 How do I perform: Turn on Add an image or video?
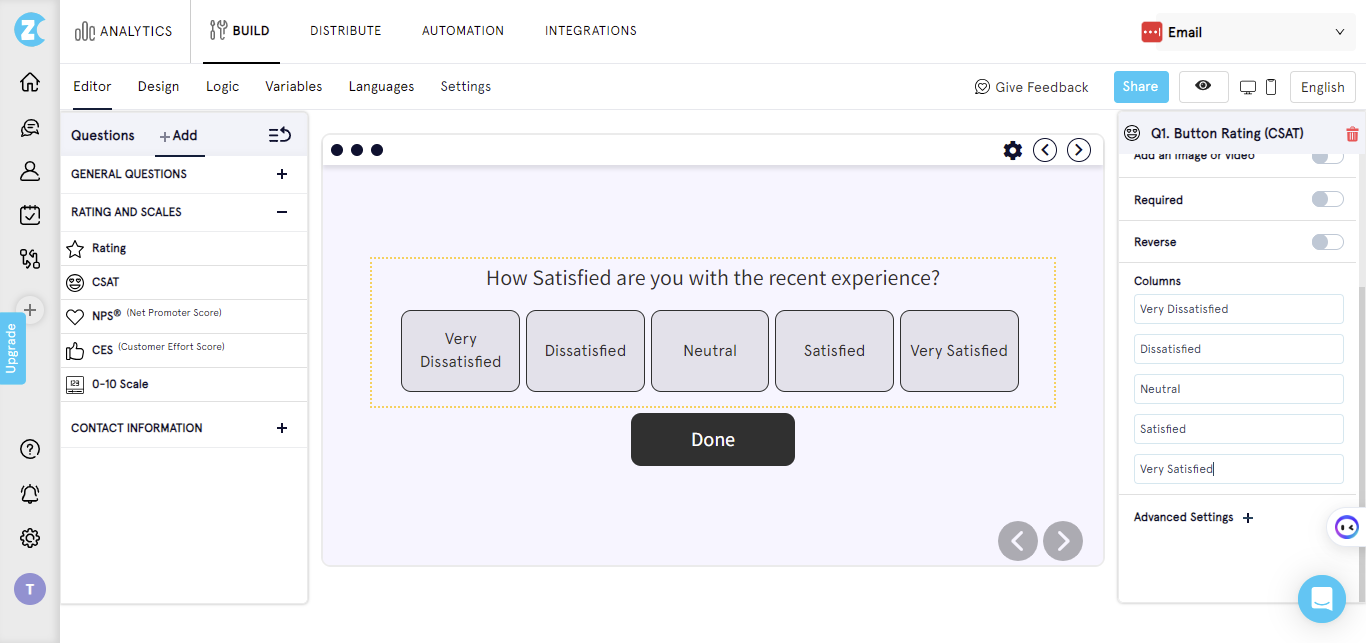tap(1327, 156)
